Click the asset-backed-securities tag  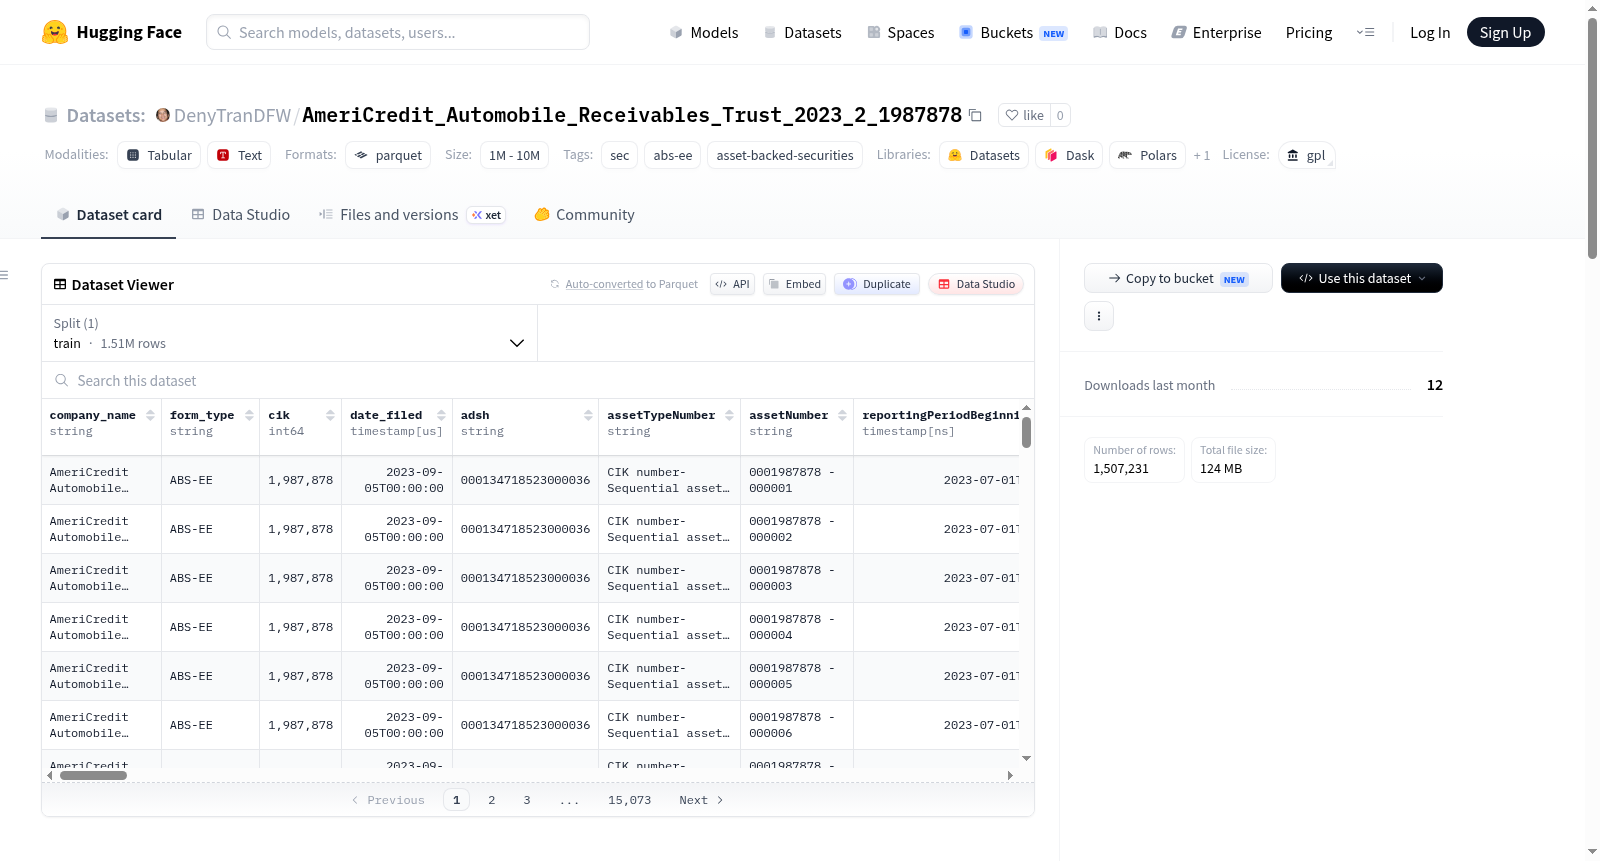(x=785, y=155)
